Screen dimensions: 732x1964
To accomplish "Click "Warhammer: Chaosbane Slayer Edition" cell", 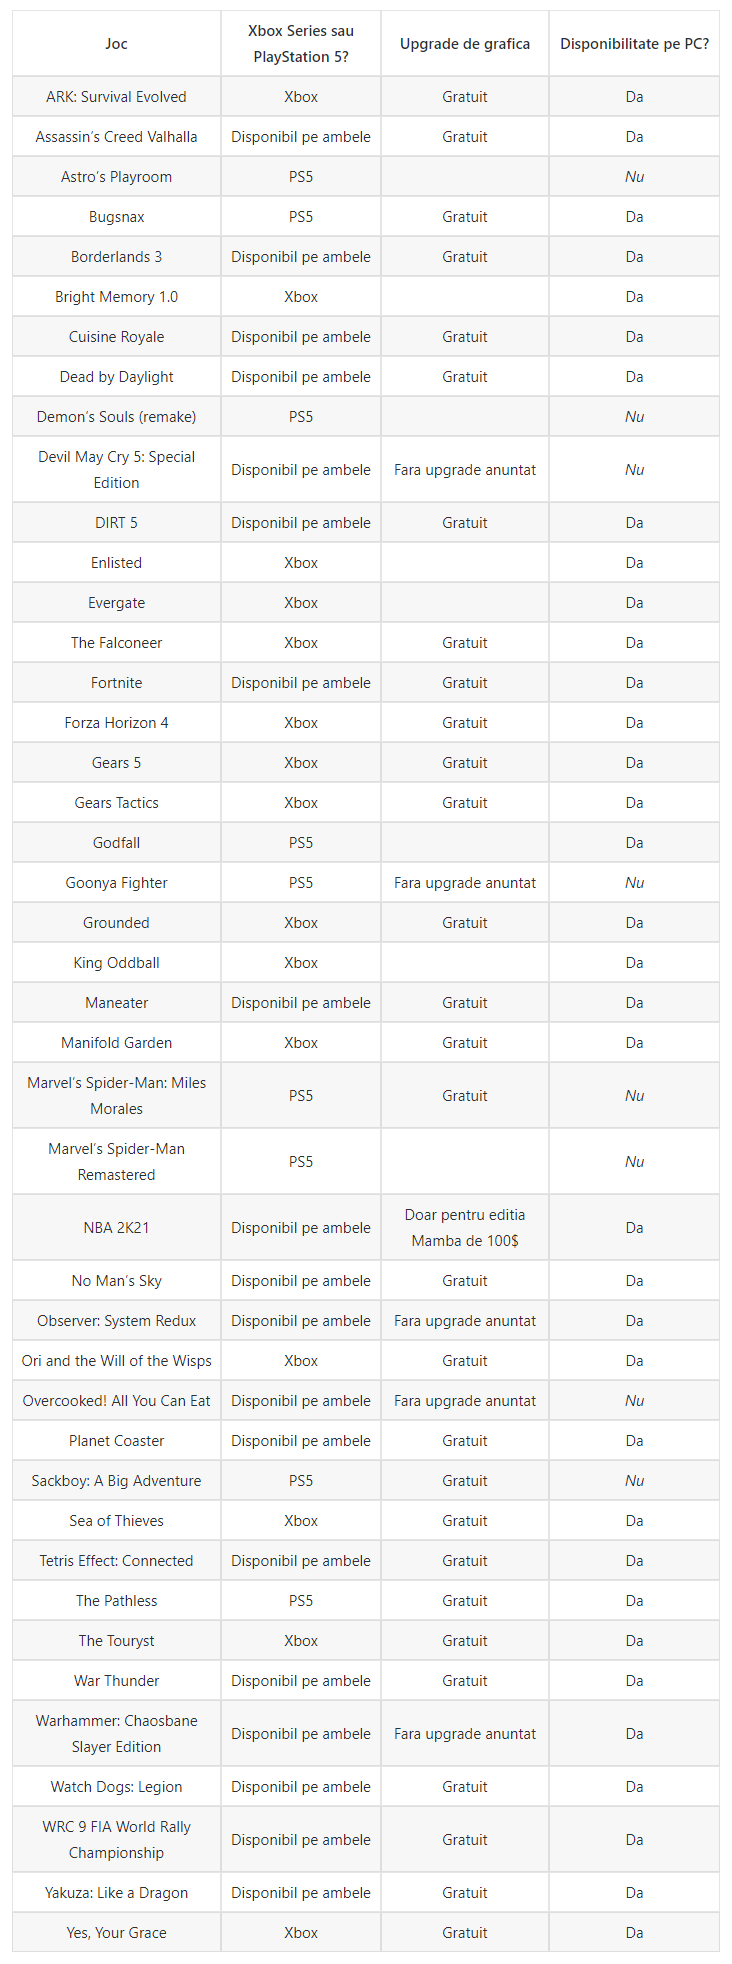I will (x=116, y=1734).
